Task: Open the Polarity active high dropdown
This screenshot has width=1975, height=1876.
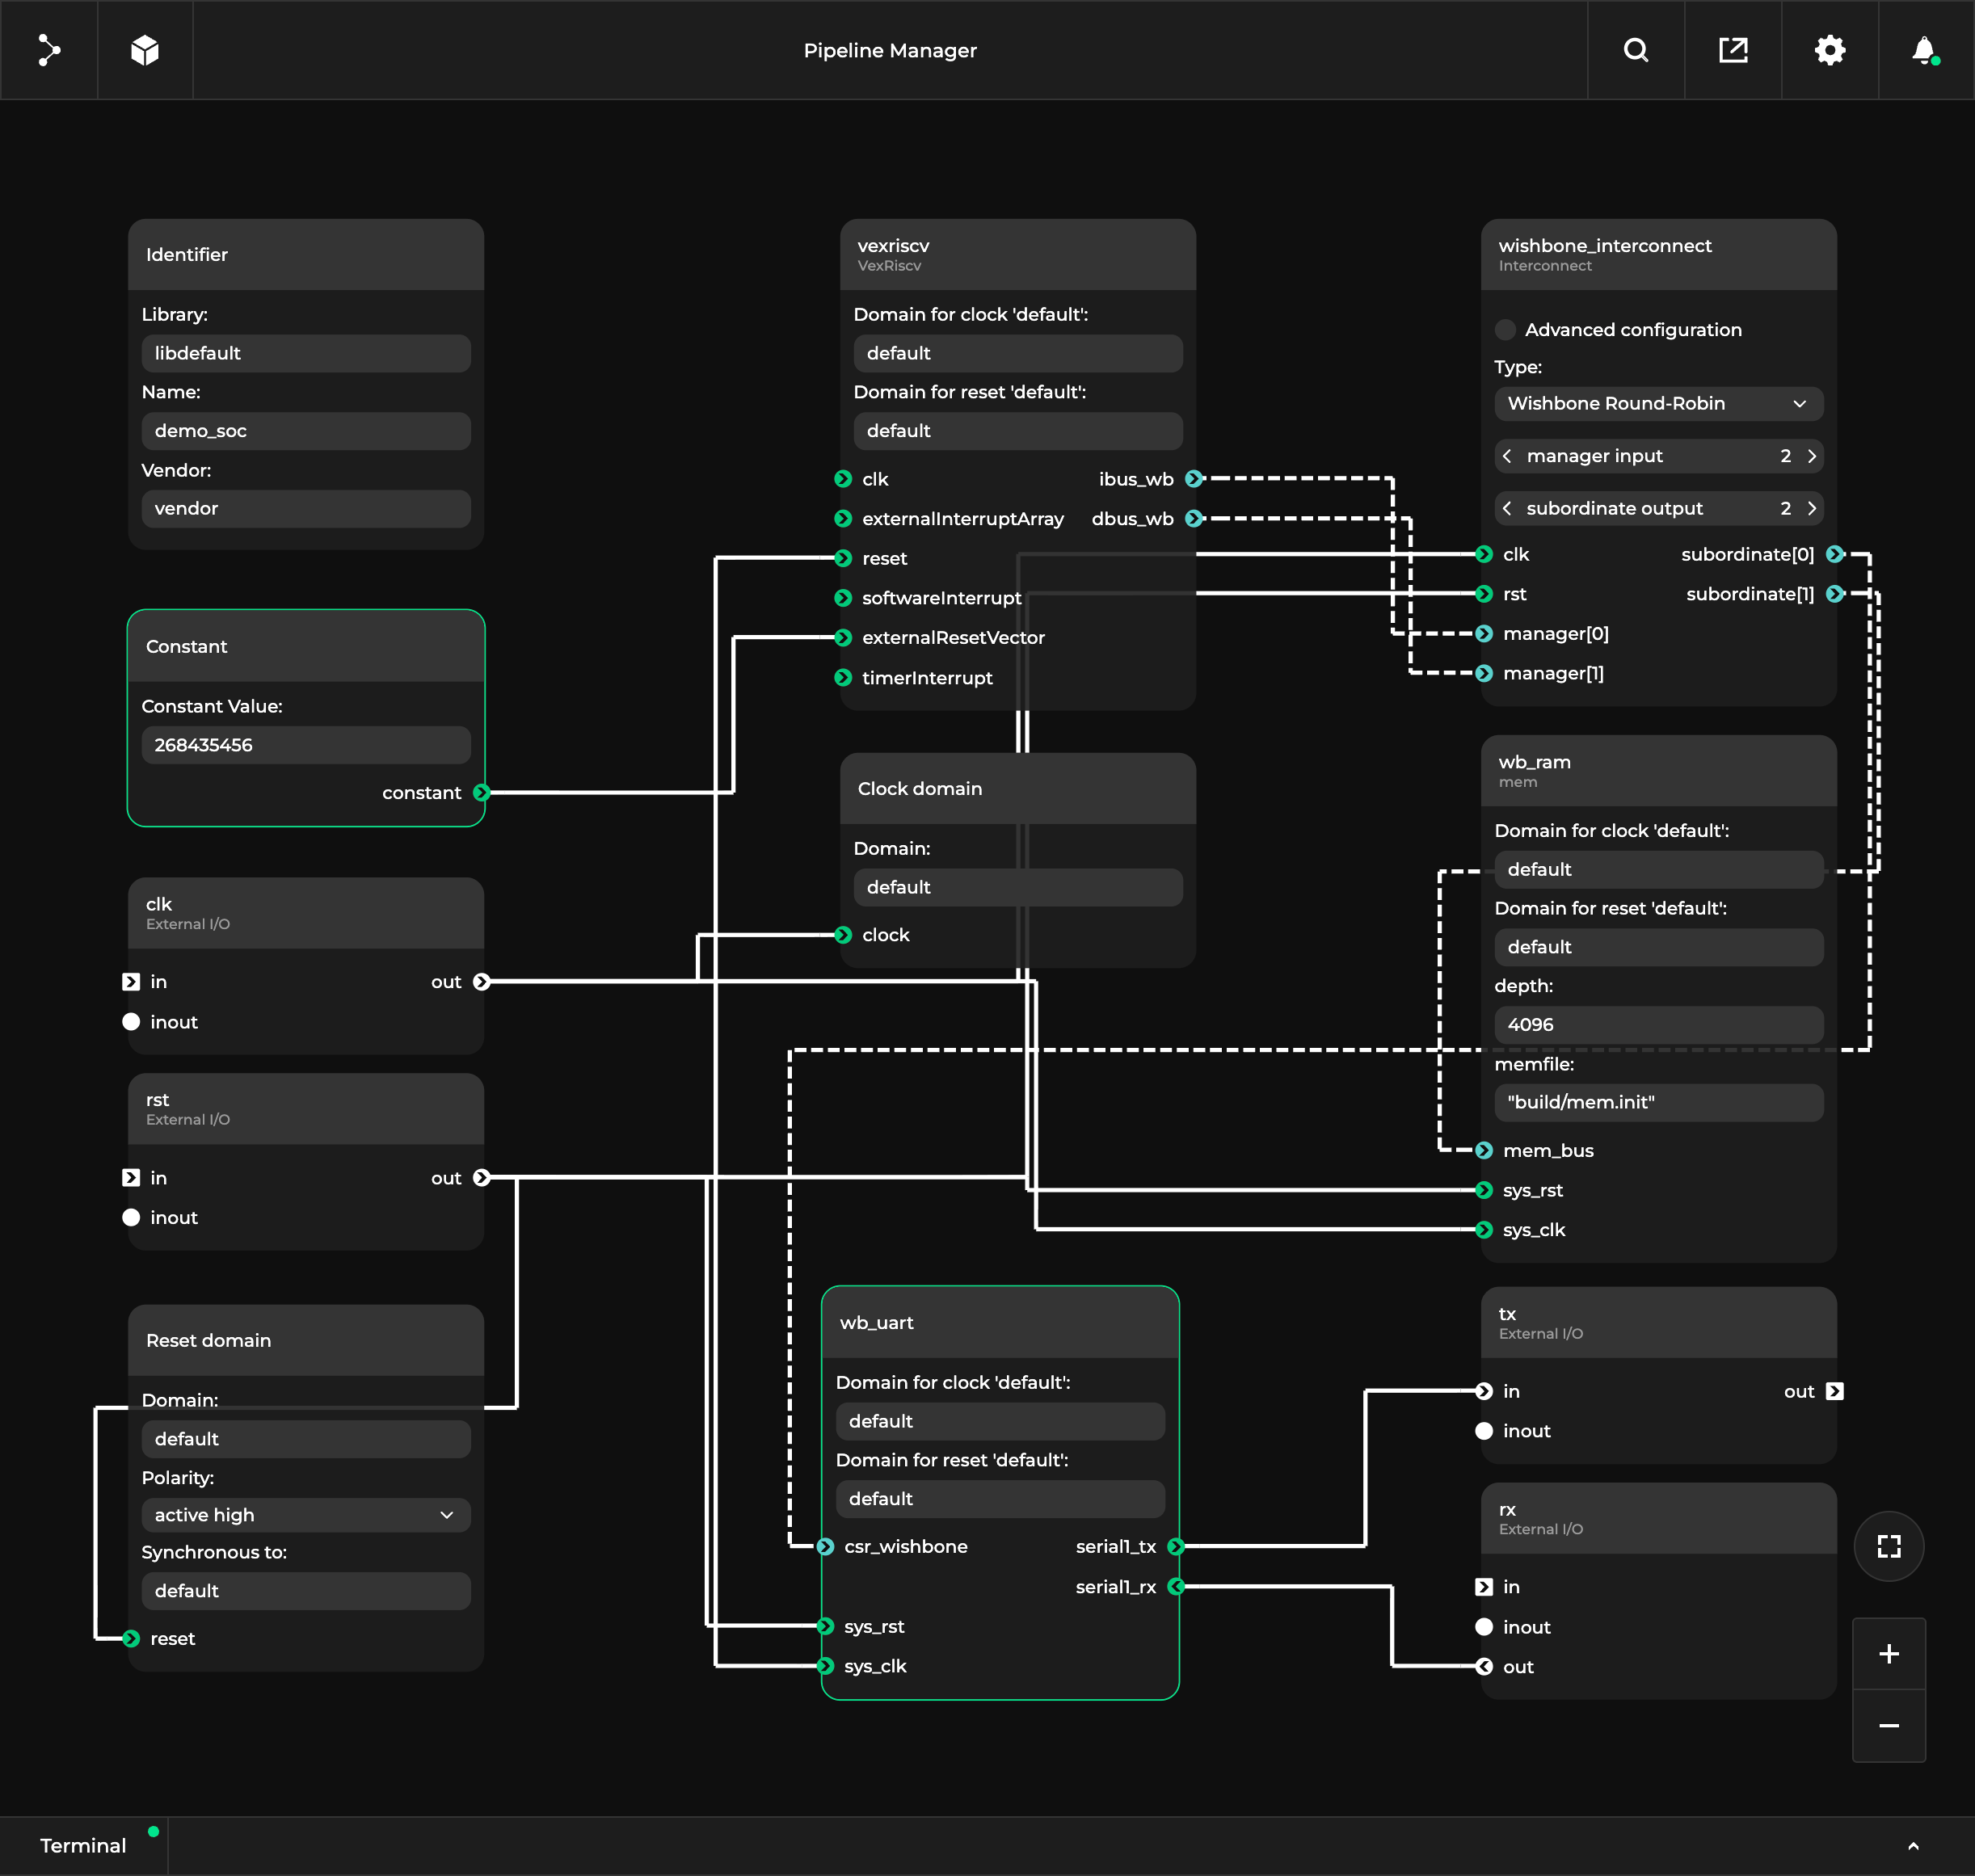Action: pyautogui.click(x=306, y=1515)
